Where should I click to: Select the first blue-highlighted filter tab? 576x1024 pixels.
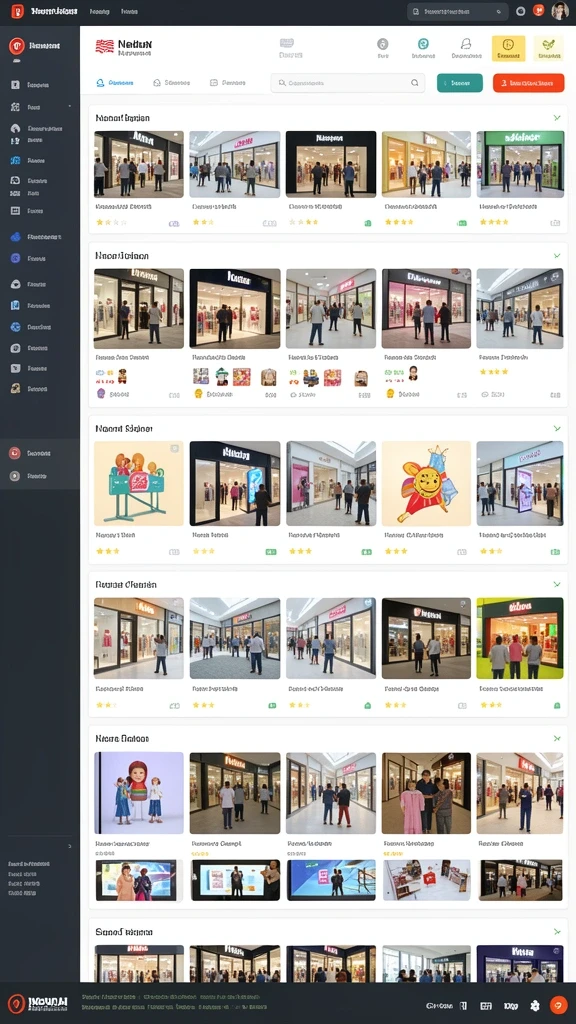(115, 83)
